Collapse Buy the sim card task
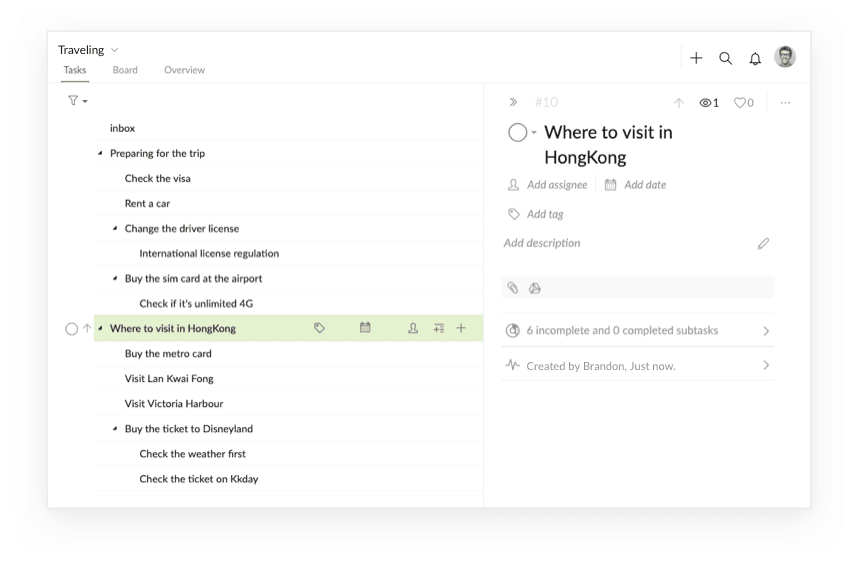The height and width of the screenshot is (563, 858). coord(115,278)
